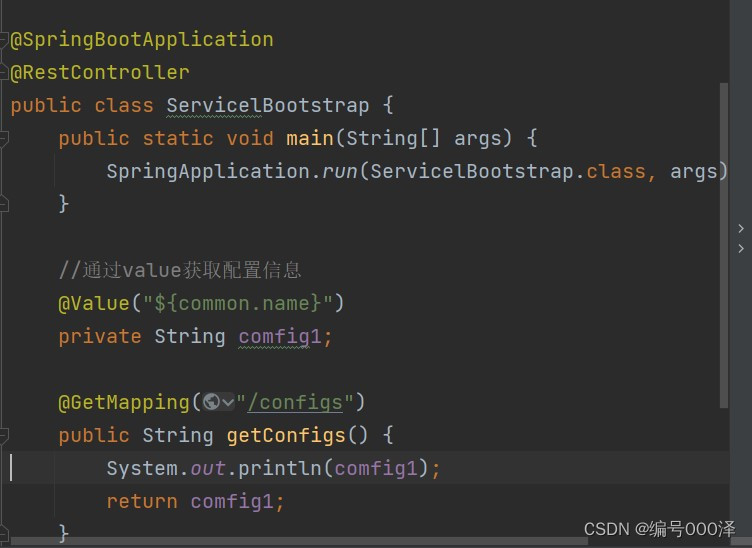Open the globe URL icon before "/configs"

tap(211, 402)
